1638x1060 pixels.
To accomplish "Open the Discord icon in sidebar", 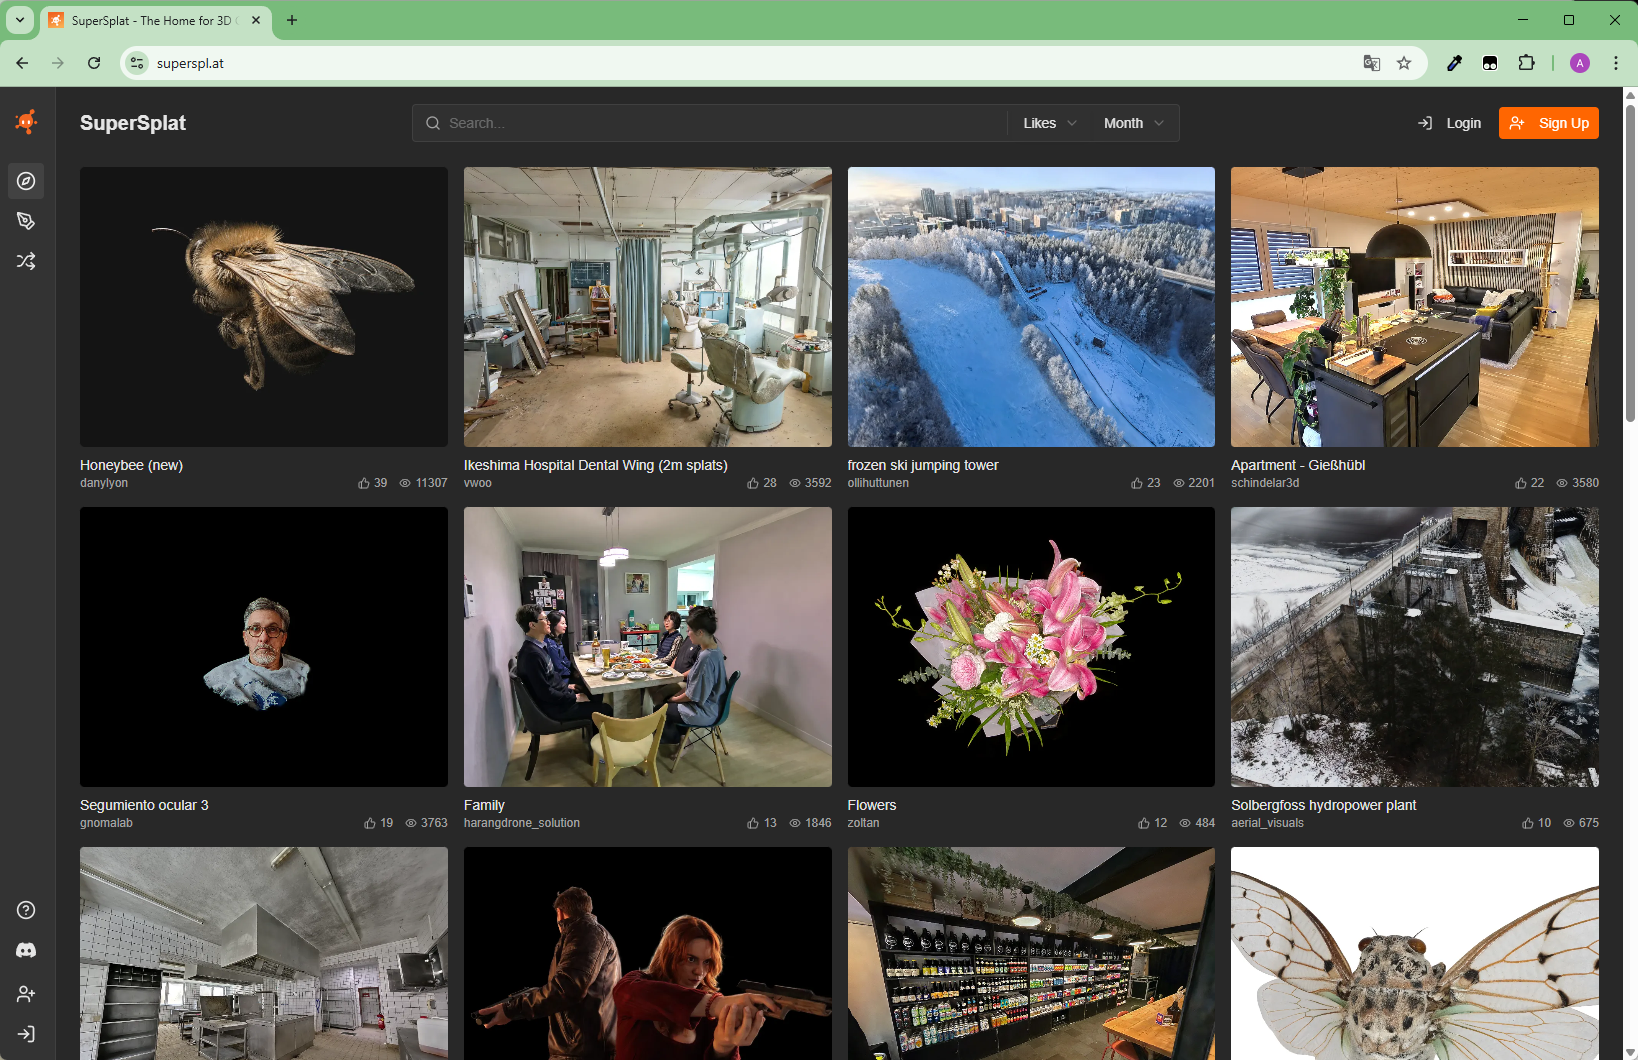I will (26, 950).
